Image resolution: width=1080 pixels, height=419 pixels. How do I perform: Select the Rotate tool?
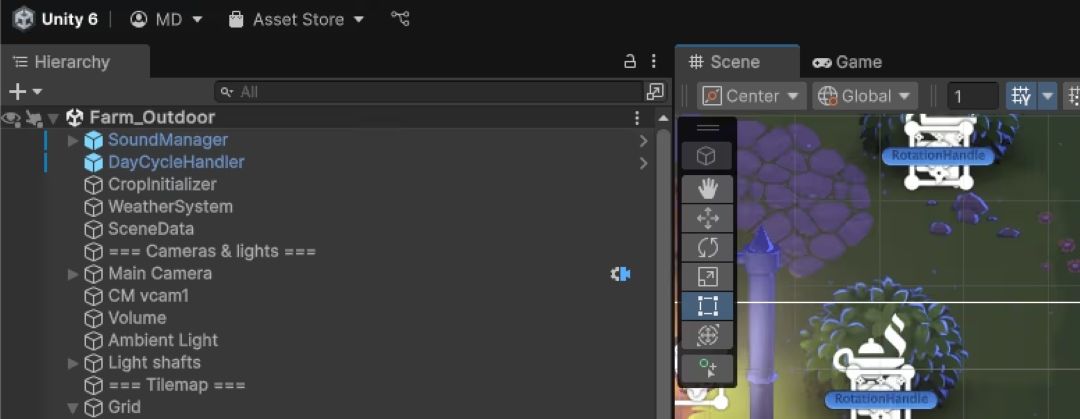pyautogui.click(x=707, y=247)
